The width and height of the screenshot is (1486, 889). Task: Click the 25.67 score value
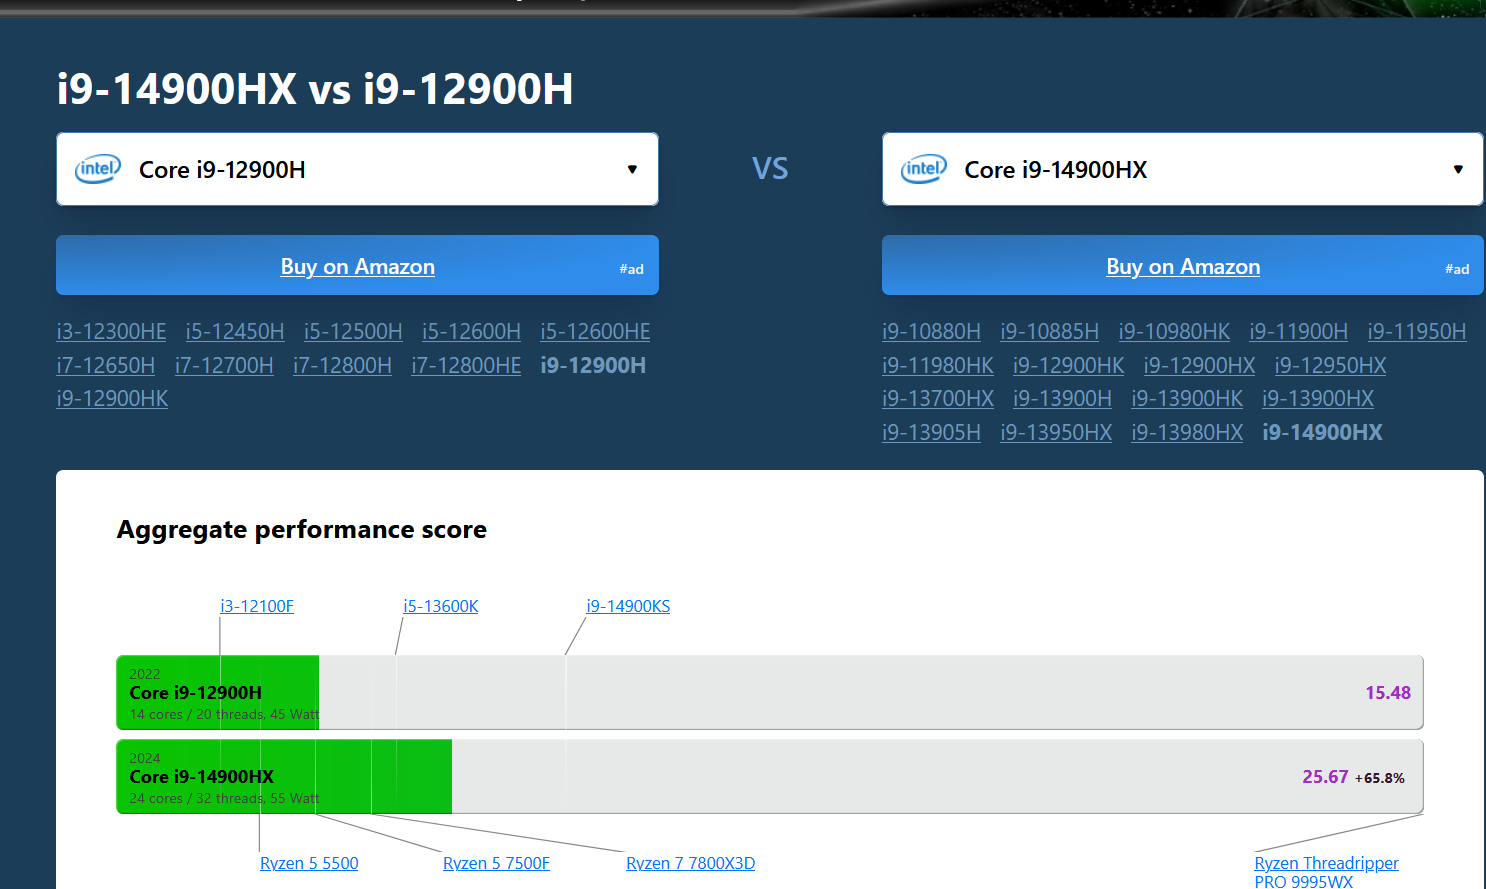tap(1325, 777)
